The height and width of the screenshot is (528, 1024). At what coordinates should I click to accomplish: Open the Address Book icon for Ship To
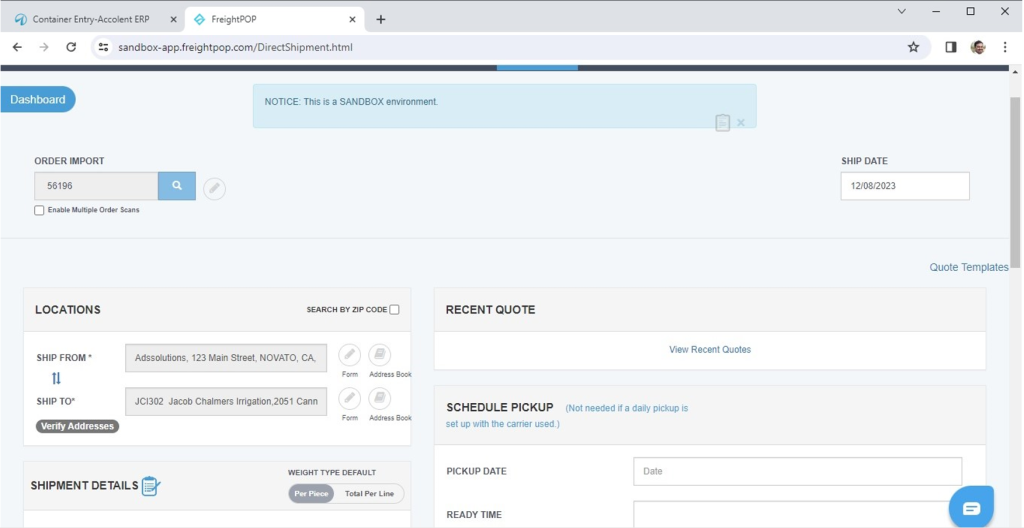coord(379,399)
